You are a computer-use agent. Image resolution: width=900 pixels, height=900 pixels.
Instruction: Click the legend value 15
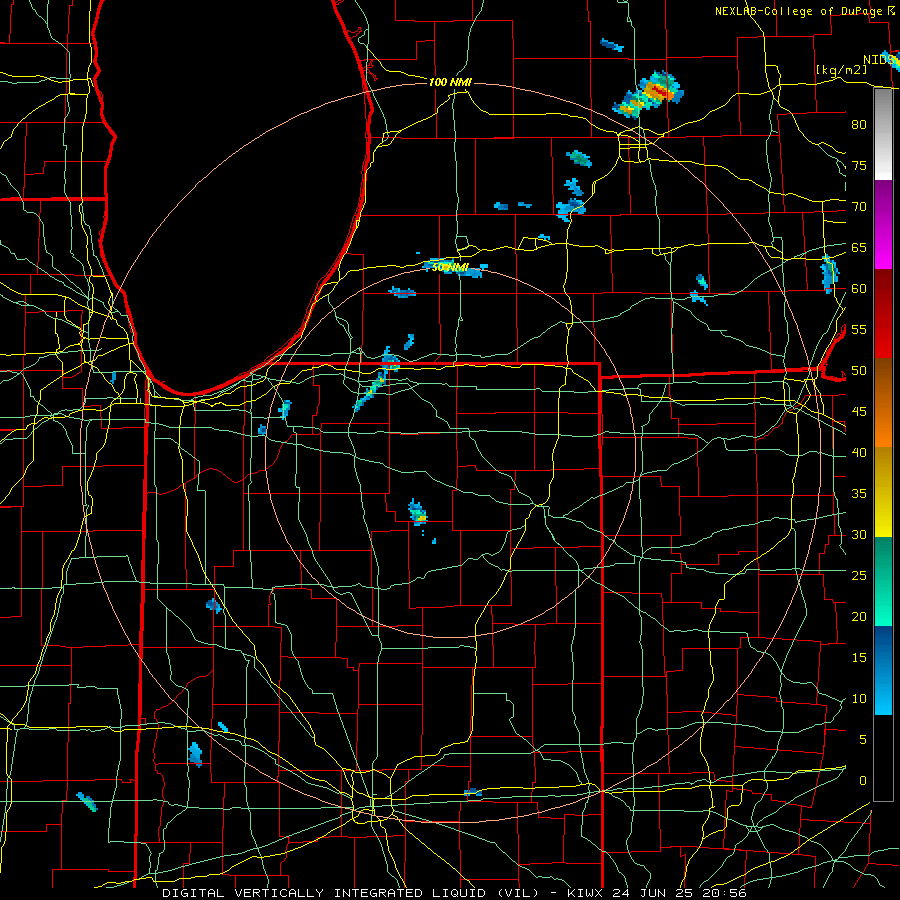[859, 658]
